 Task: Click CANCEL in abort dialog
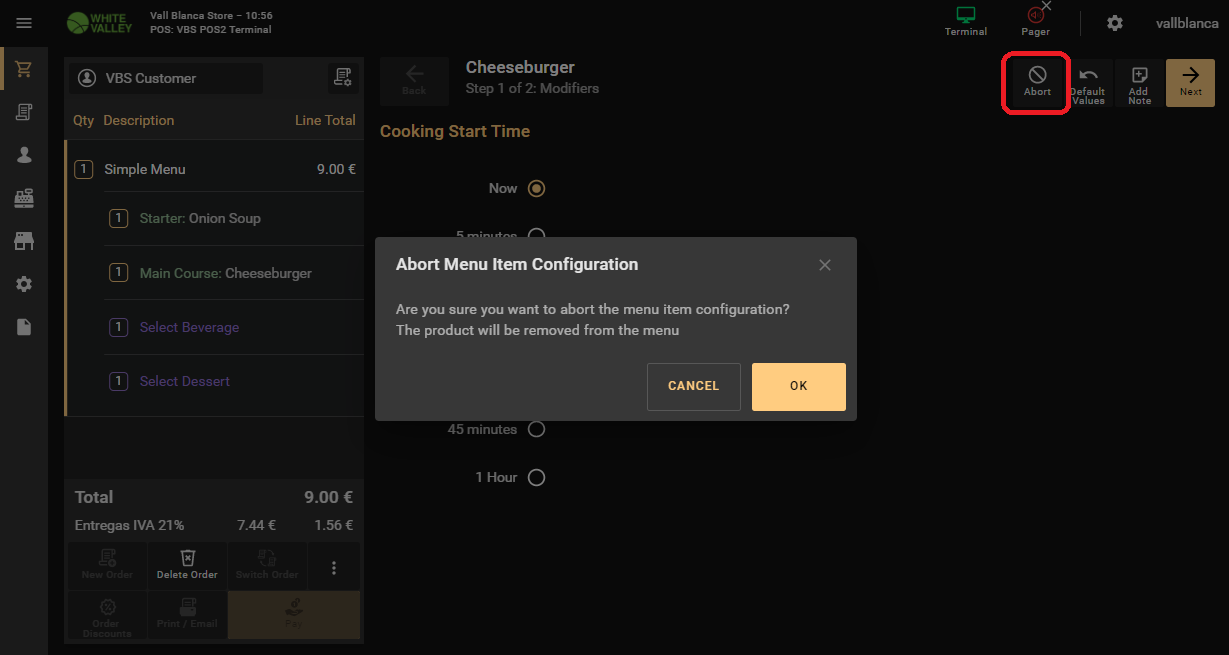[x=693, y=386]
